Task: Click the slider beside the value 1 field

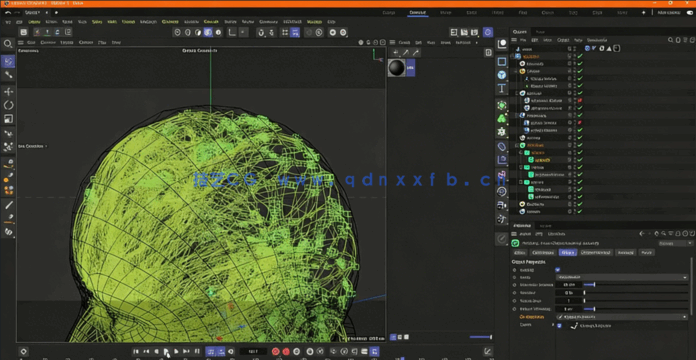Action: coord(636,301)
